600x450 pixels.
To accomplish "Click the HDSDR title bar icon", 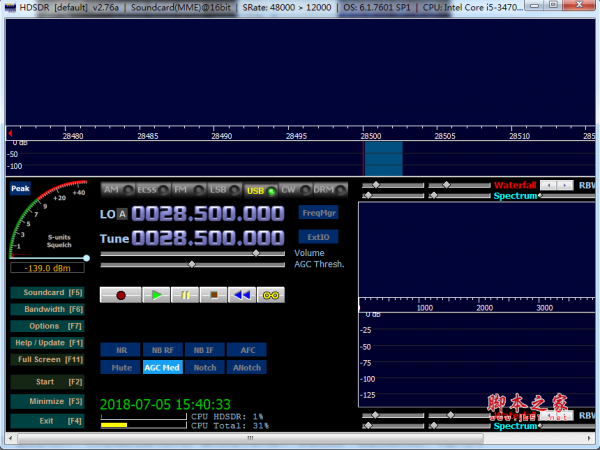I will point(10,7).
